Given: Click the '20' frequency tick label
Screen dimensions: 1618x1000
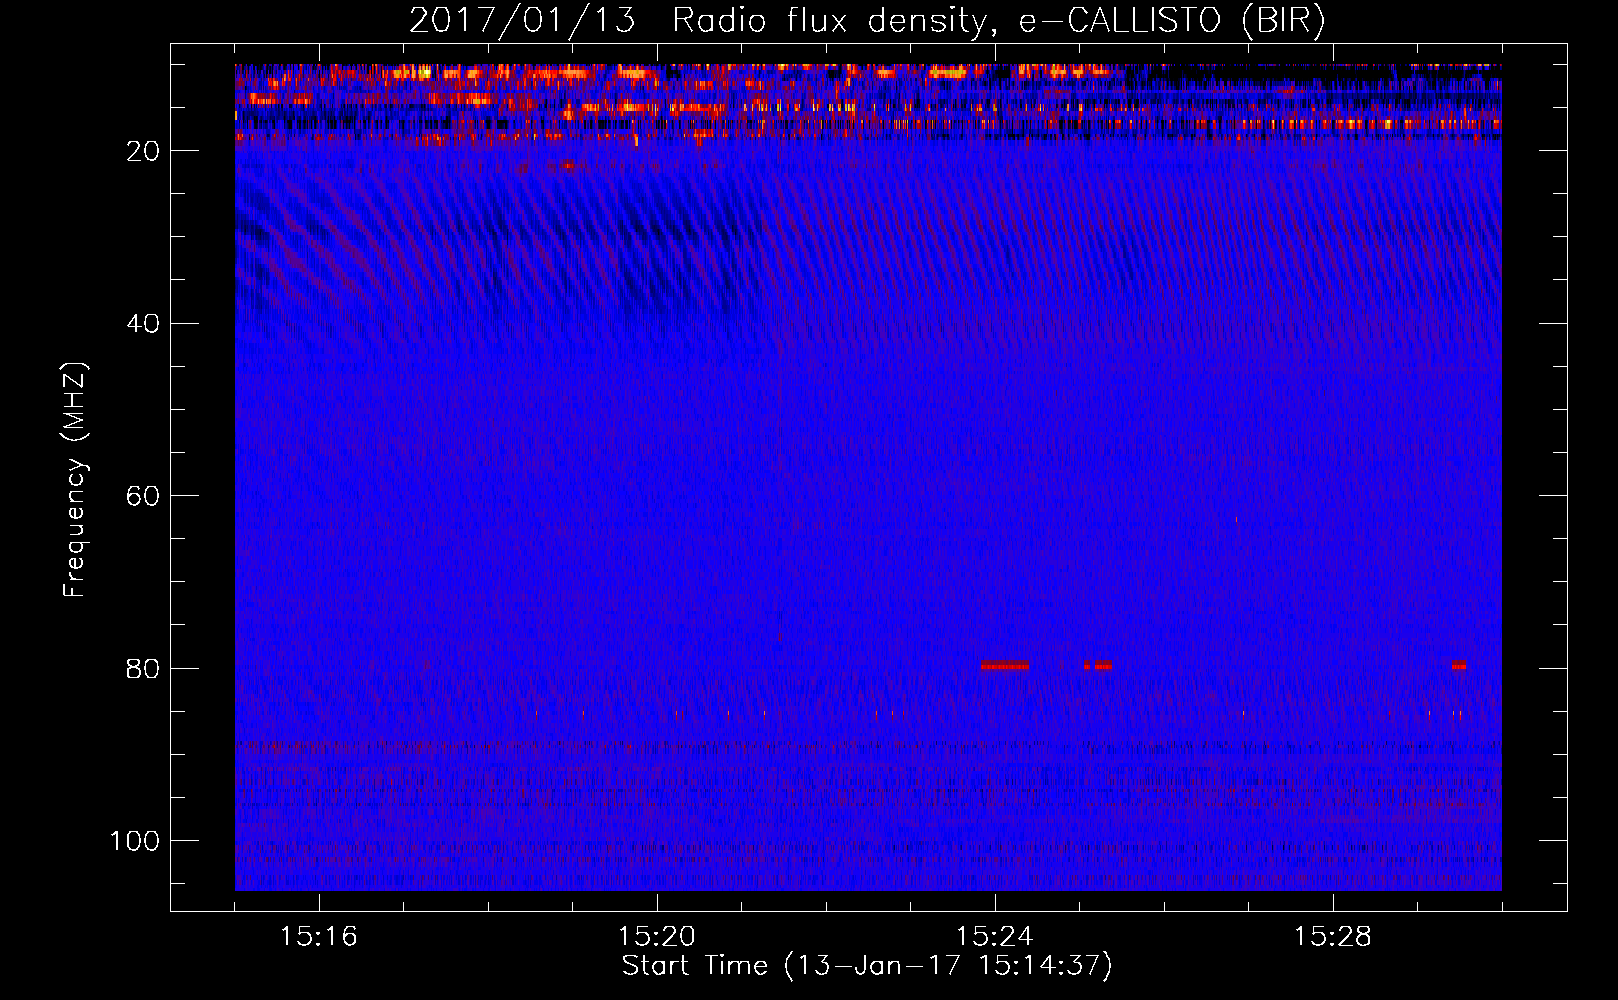Looking at the screenshot, I should [x=143, y=151].
